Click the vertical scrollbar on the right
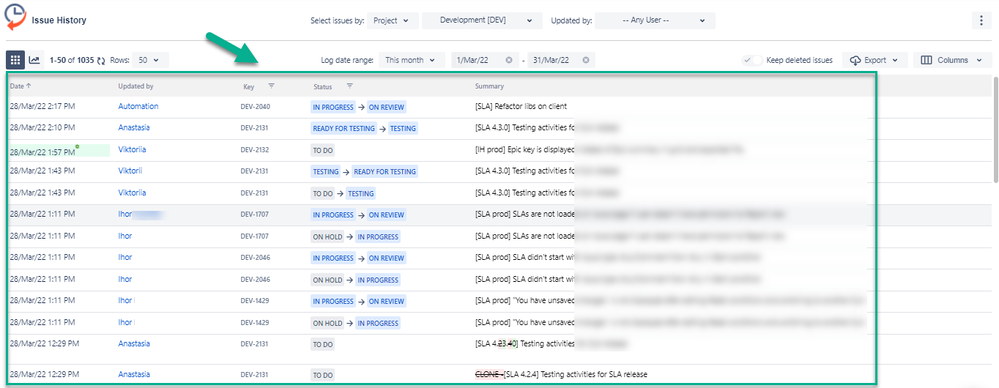Screen dimensions: 999x388 coord(996,129)
